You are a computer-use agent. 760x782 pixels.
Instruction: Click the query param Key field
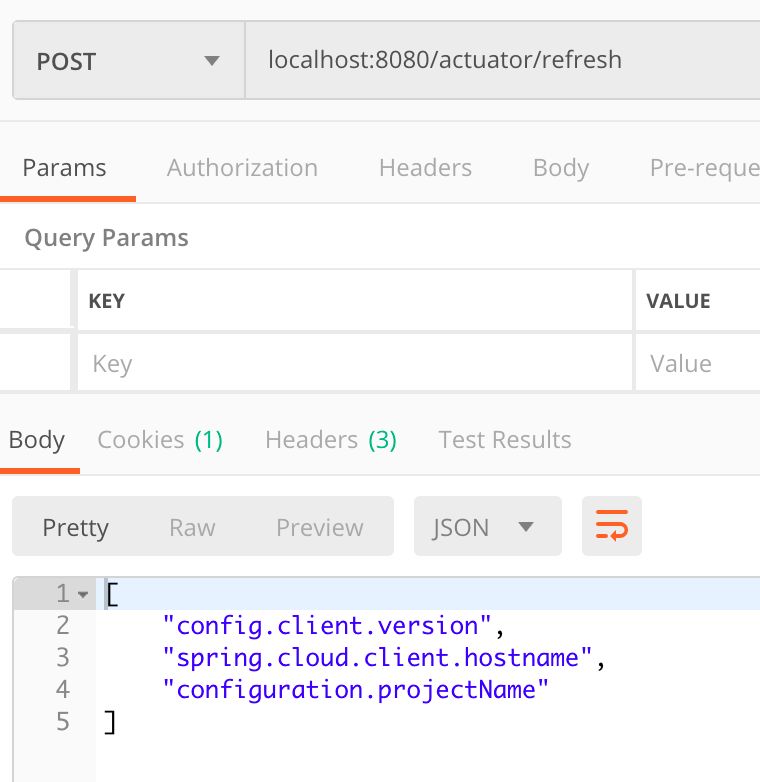[355, 364]
